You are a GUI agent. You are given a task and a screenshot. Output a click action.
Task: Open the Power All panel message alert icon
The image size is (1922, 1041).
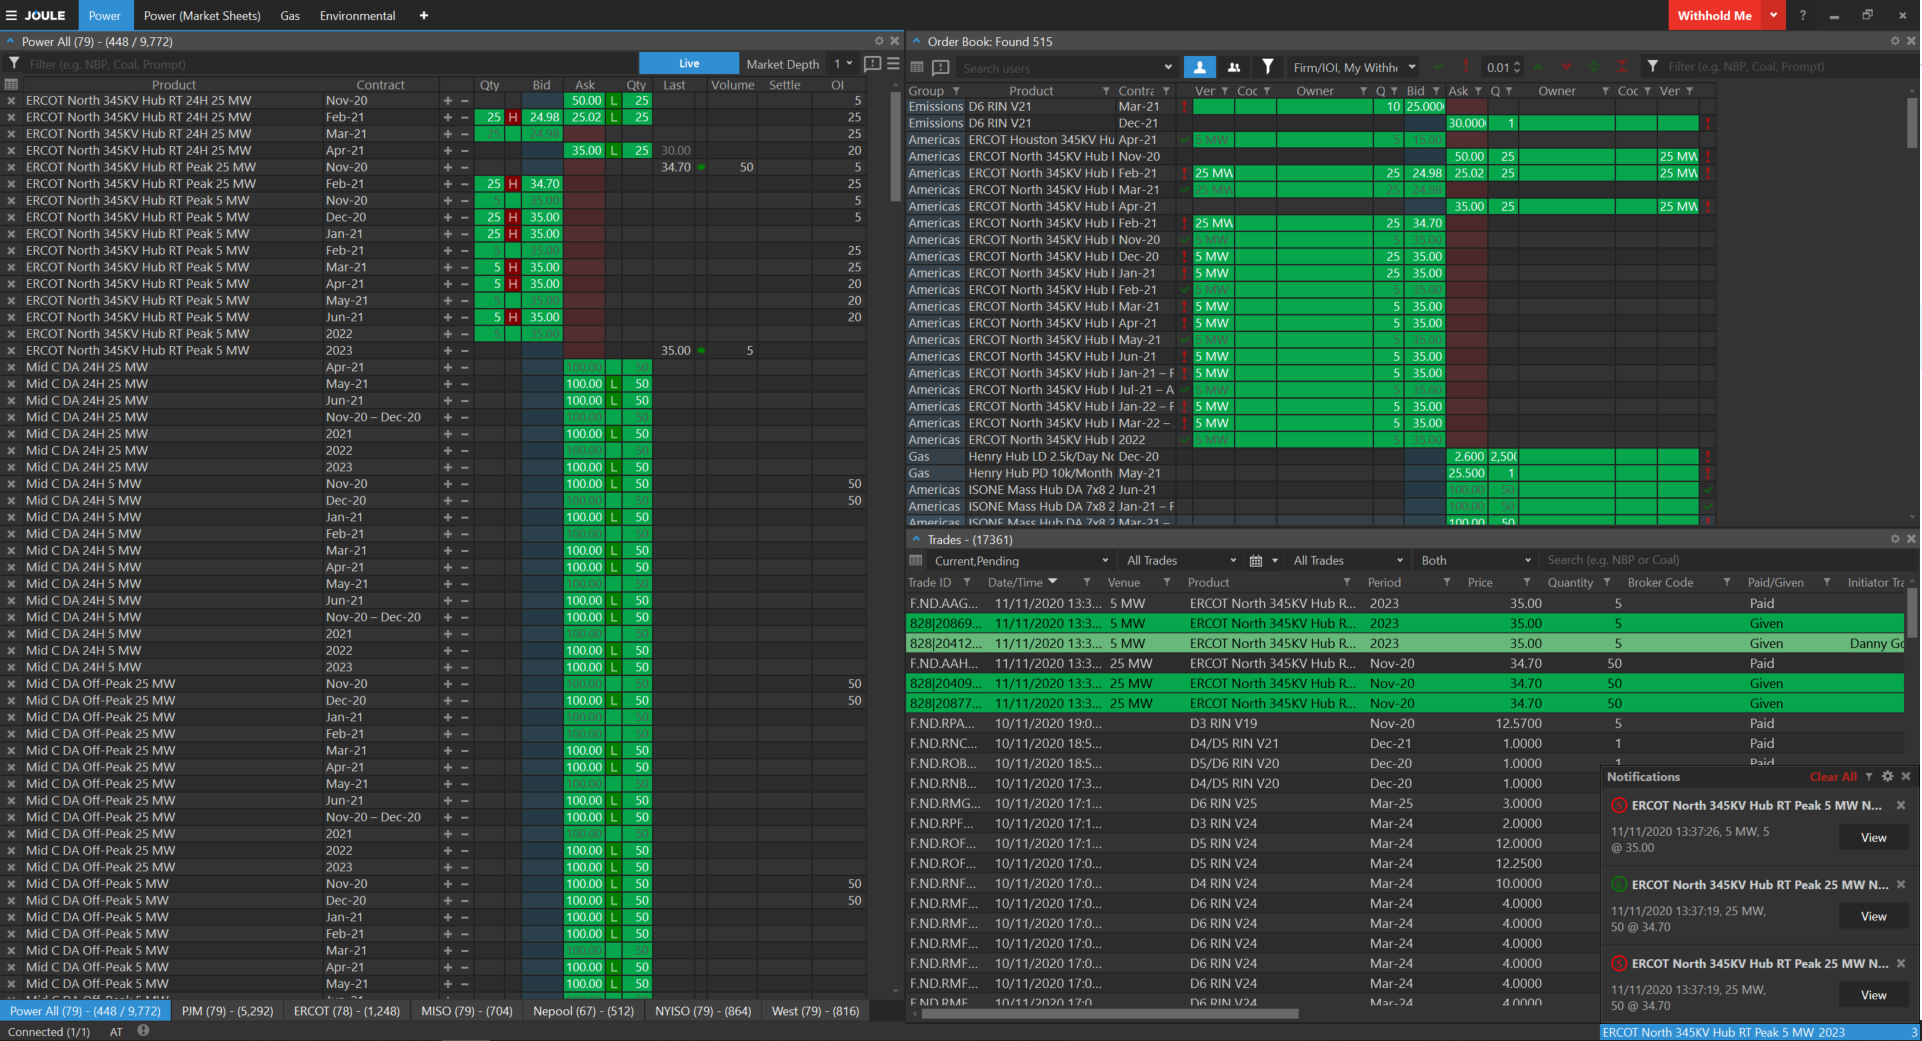pos(872,63)
